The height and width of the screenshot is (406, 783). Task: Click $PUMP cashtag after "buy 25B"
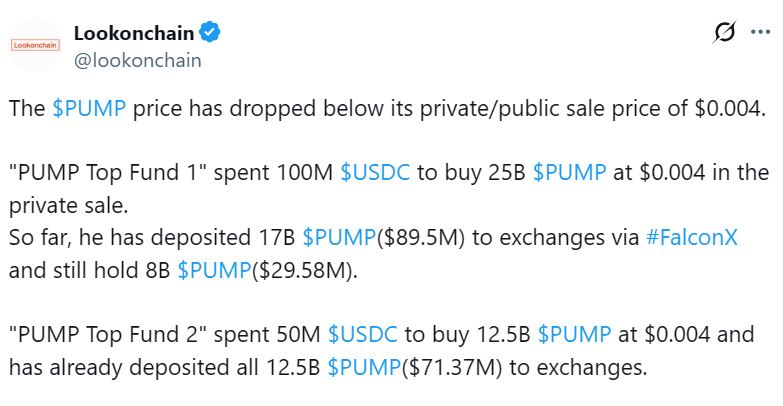[x=569, y=171]
